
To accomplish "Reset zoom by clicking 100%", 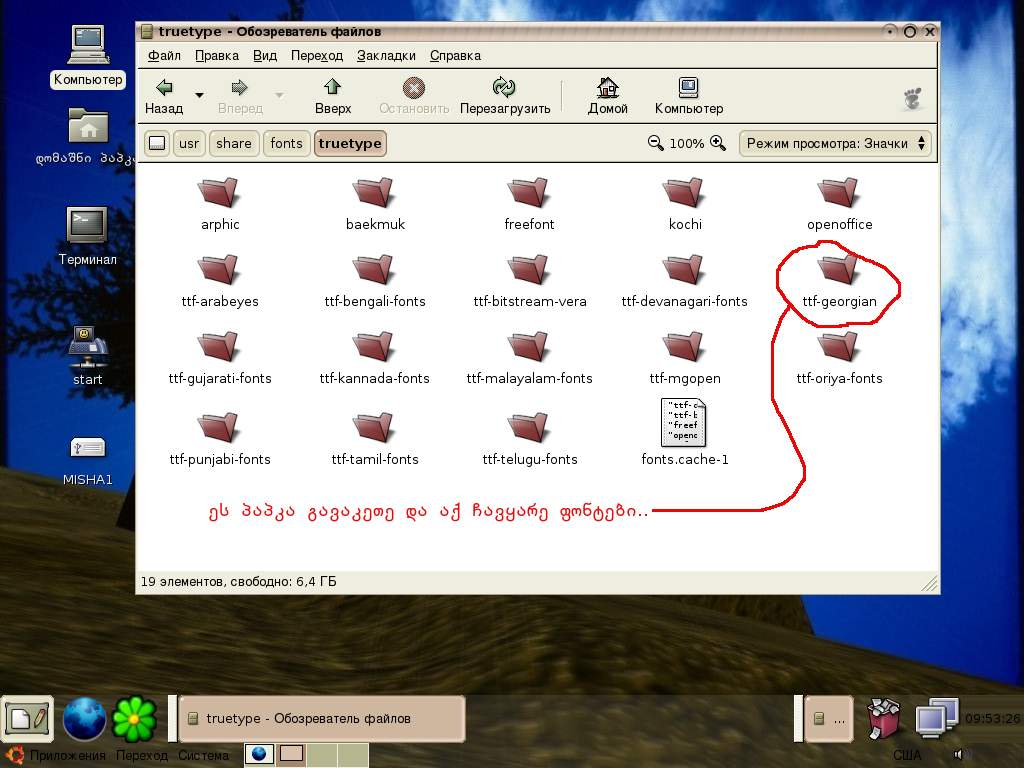I will coord(686,144).
